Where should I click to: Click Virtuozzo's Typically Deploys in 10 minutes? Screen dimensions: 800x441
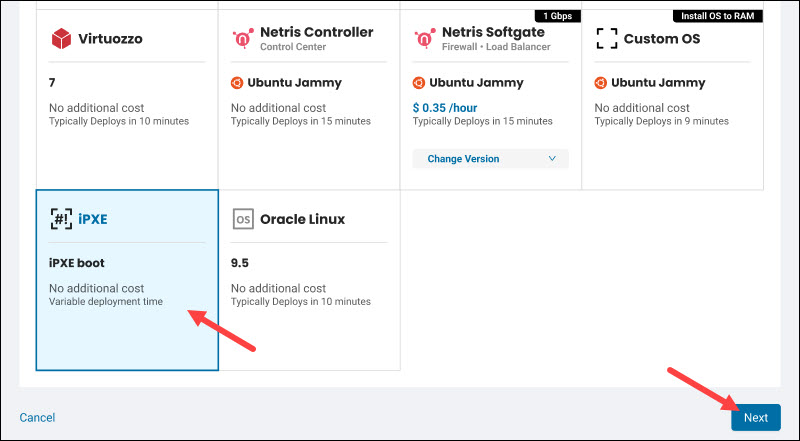click(x=119, y=121)
